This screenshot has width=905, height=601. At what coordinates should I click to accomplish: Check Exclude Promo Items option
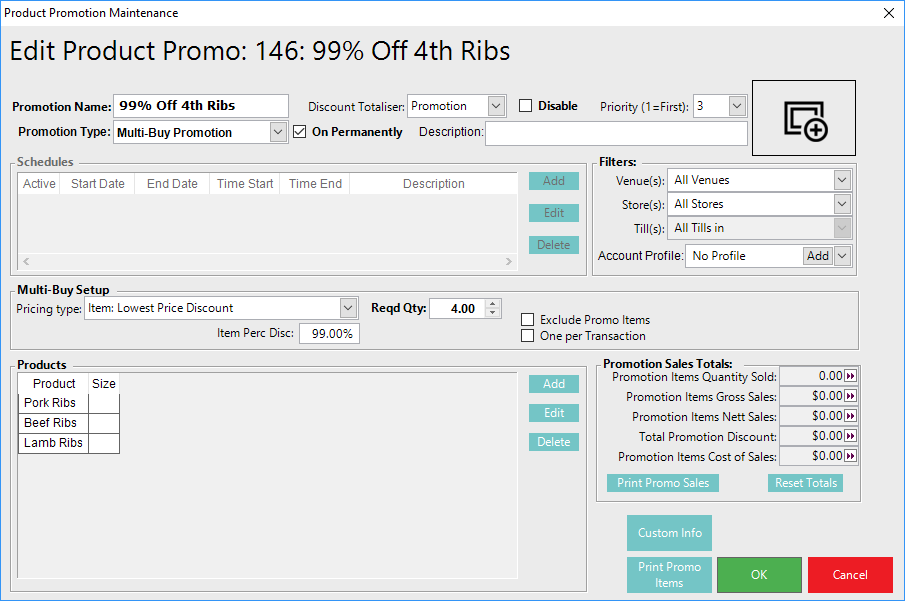pos(527,320)
